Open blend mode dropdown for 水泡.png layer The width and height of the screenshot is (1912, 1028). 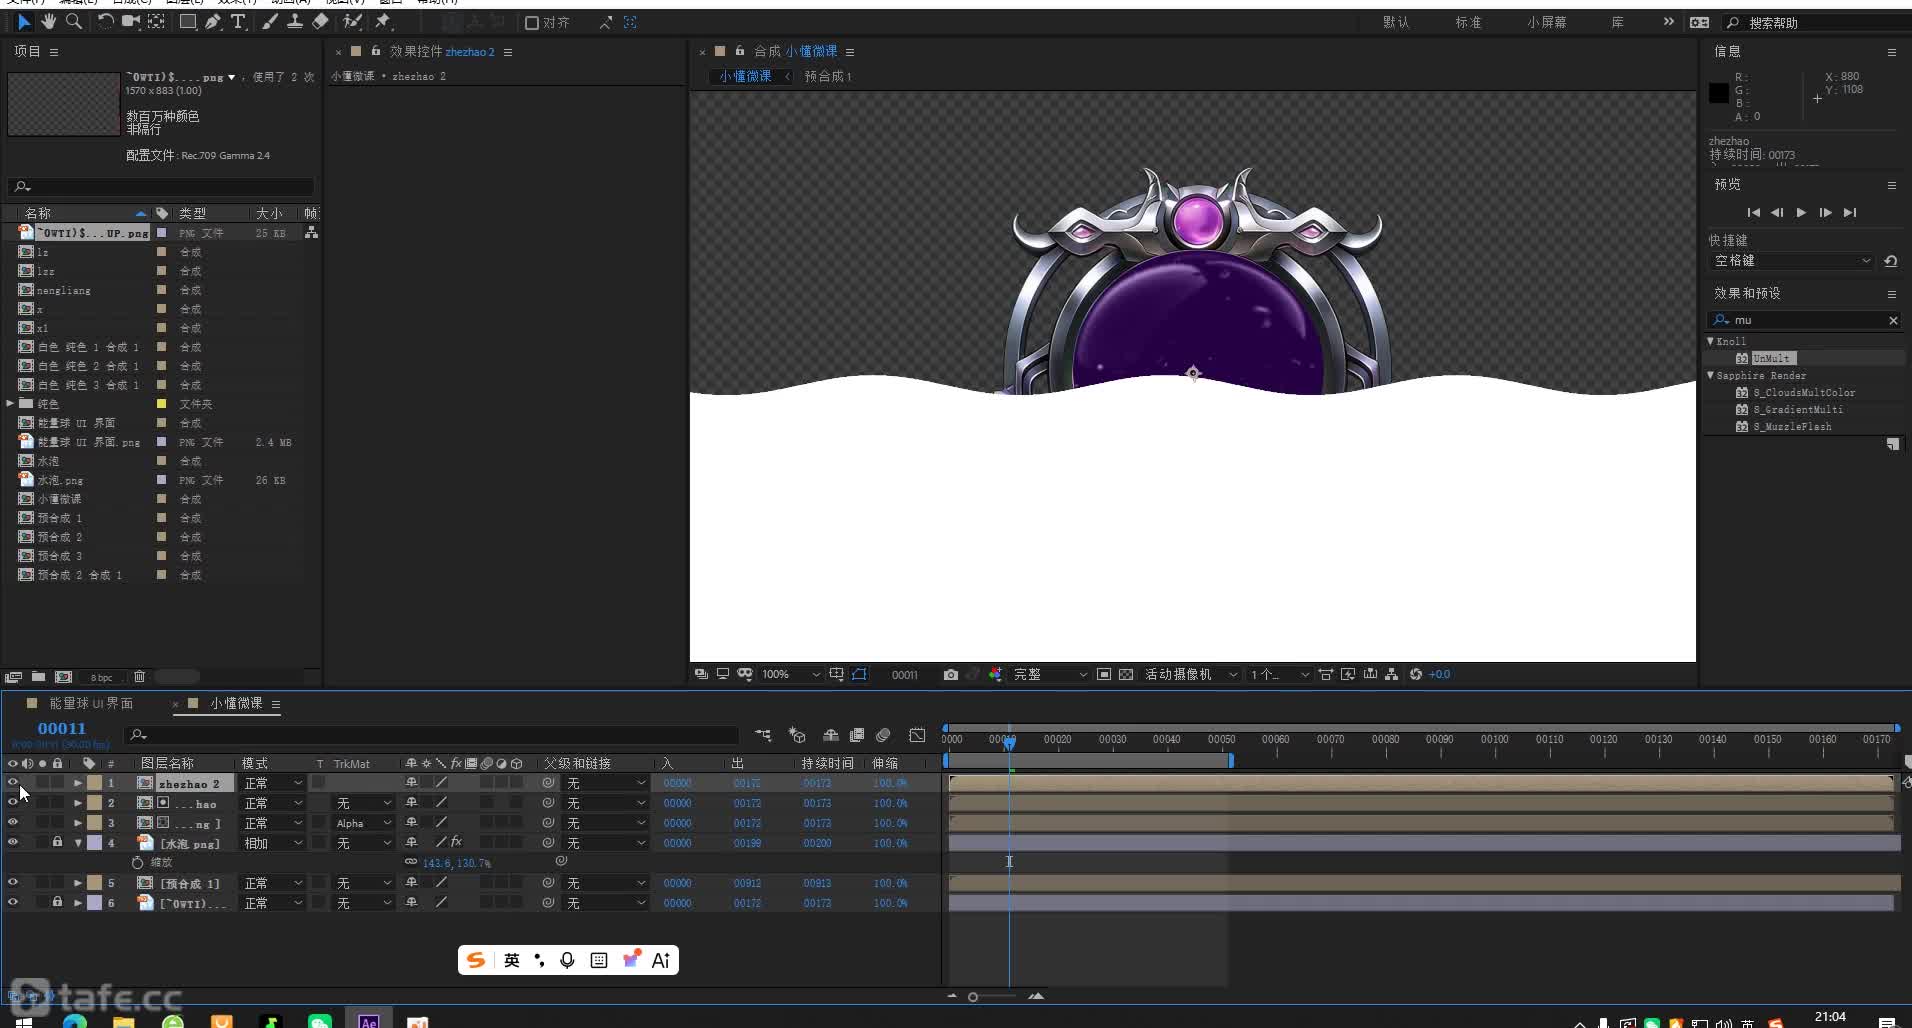273,843
